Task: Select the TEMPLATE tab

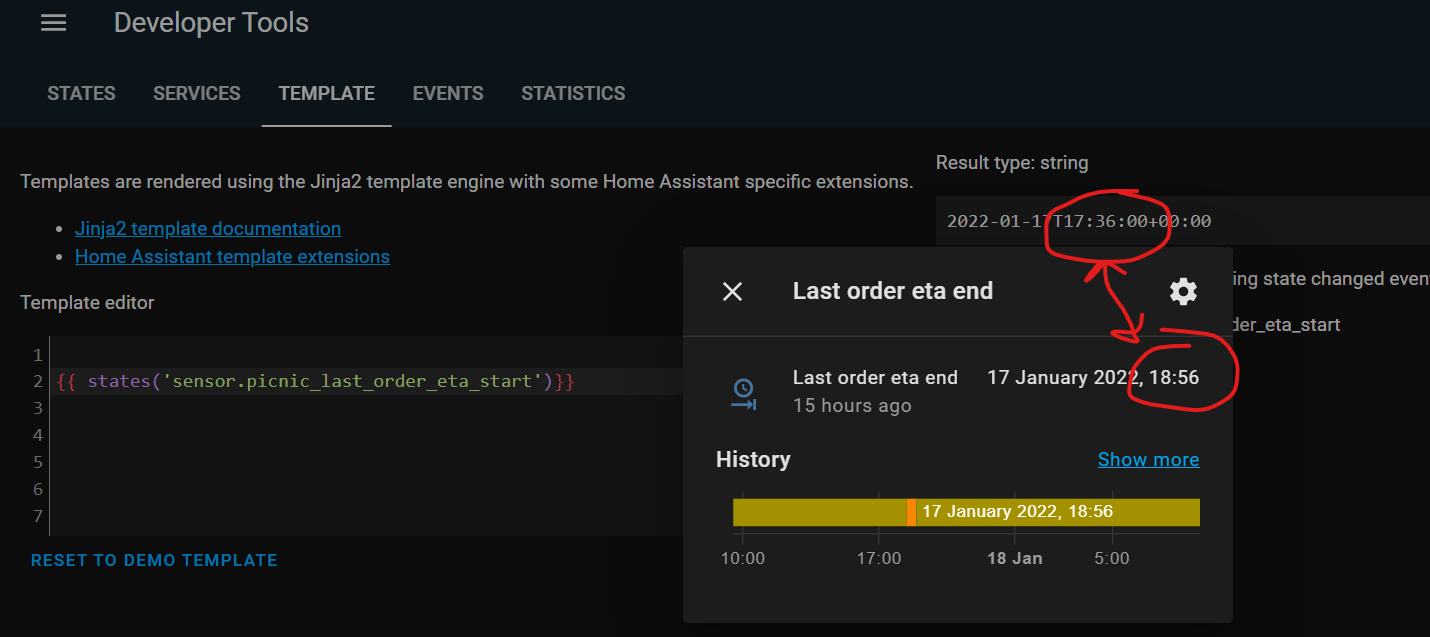Action: (326, 93)
